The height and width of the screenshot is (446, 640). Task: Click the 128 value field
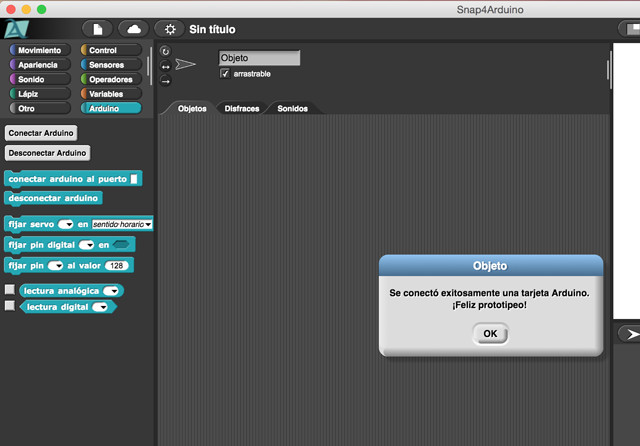click(116, 266)
